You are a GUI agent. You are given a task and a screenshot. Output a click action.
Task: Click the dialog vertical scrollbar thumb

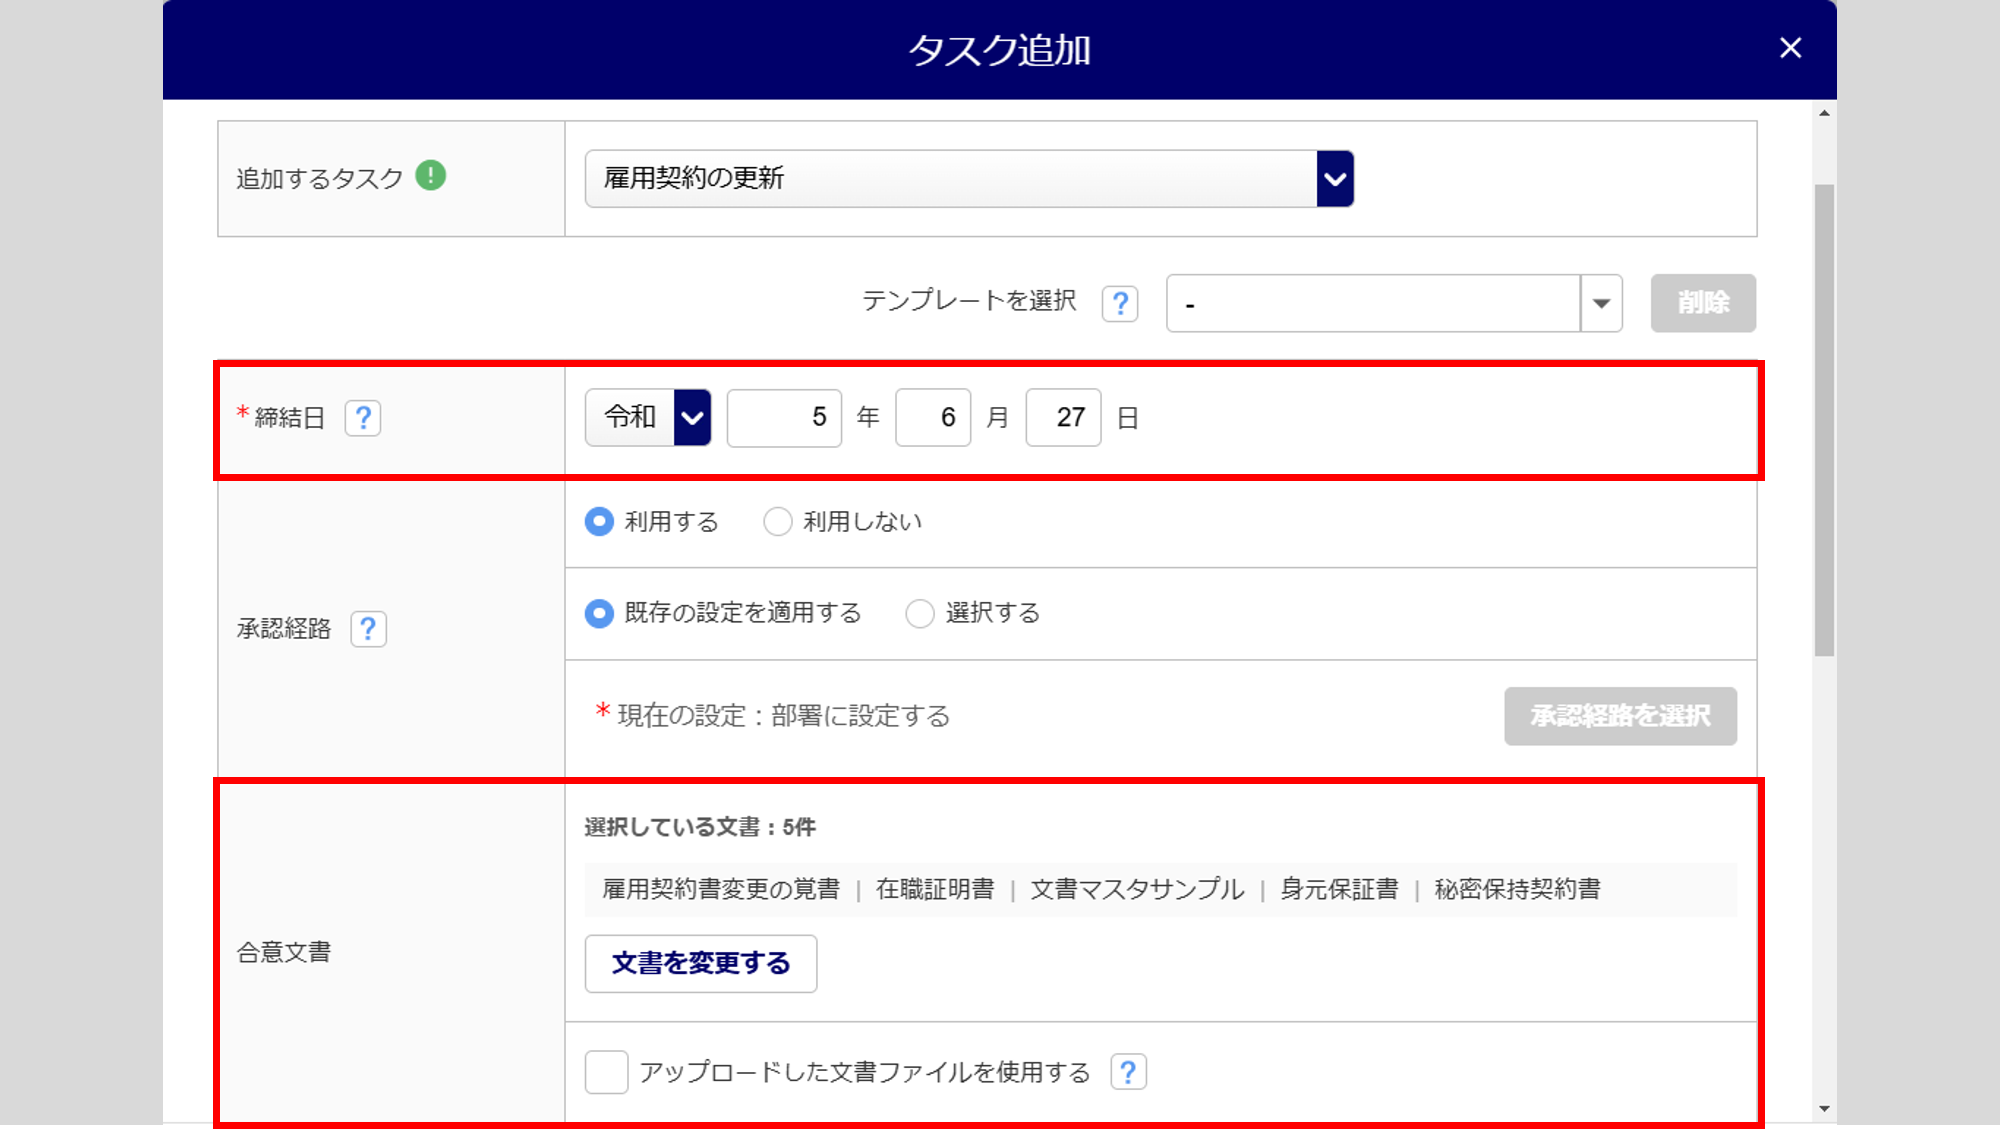coord(1824,420)
